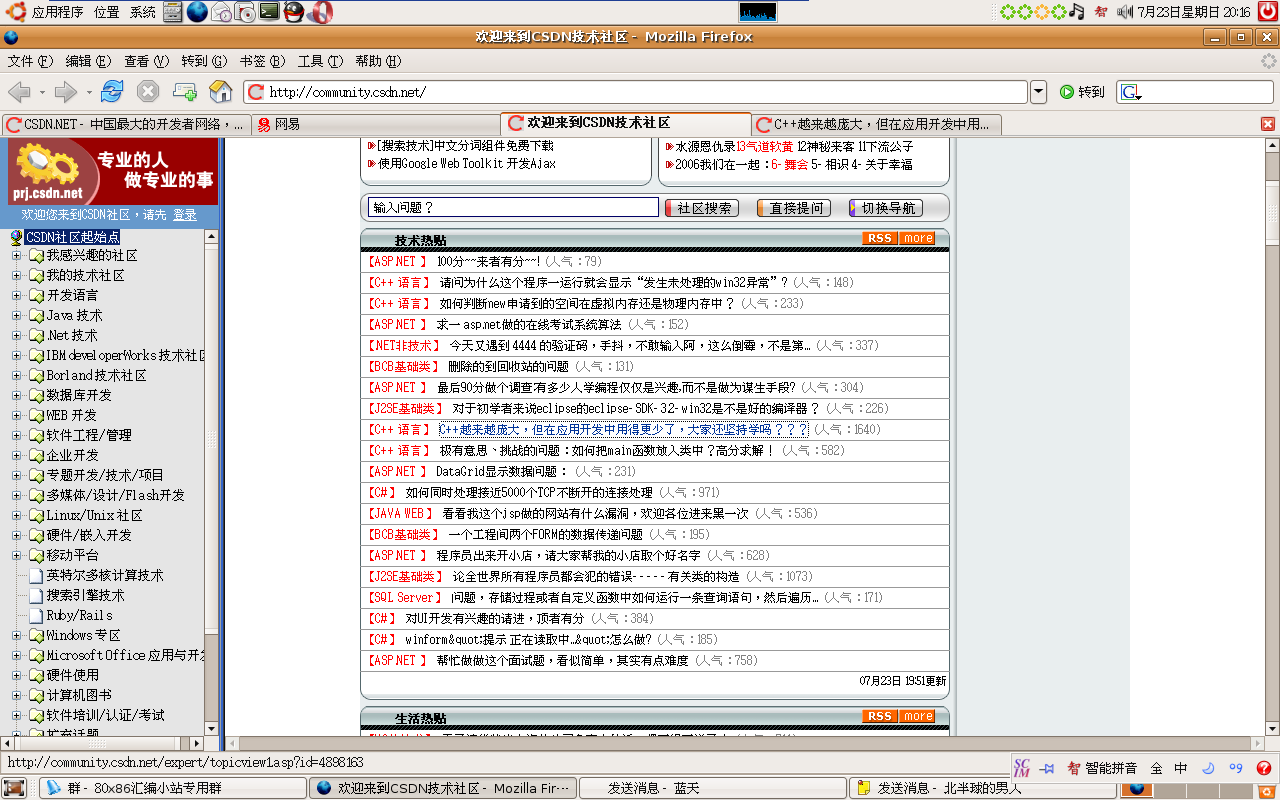1280x800 pixels.
Task: Click the 登录 login link in sidebar
Action: (185, 215)
